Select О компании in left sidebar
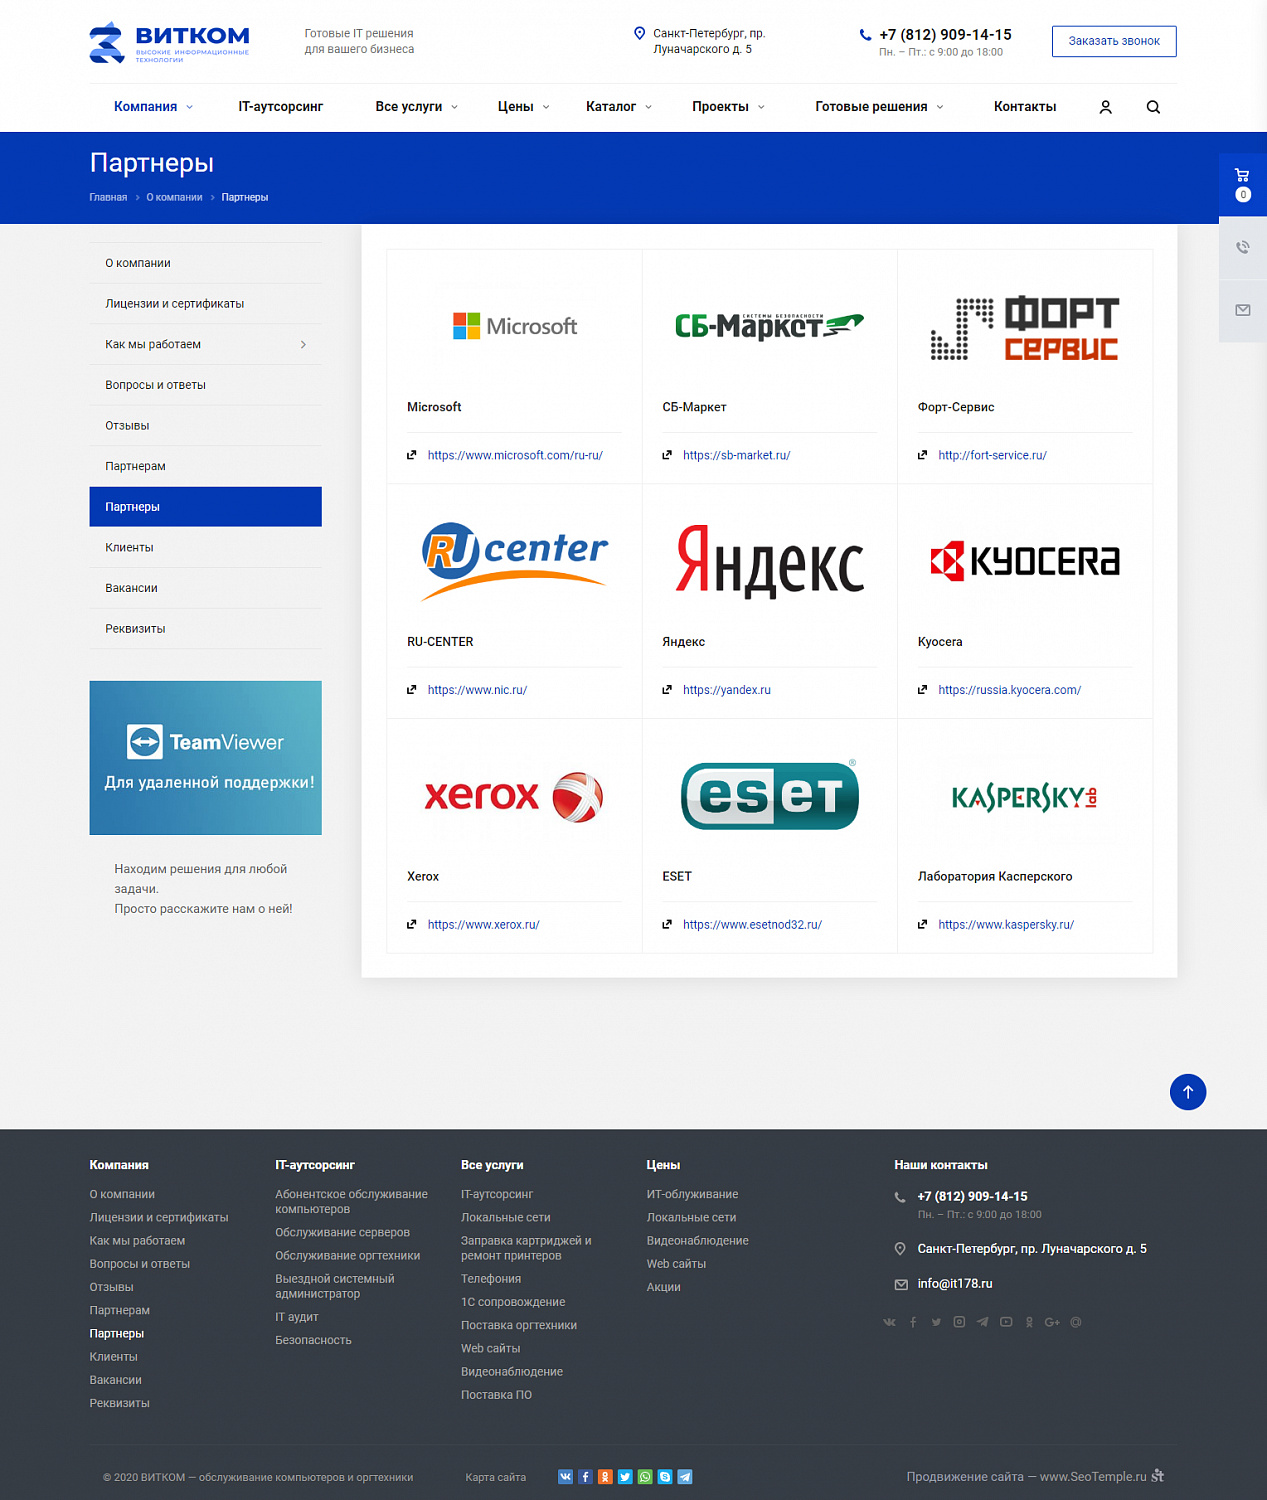 coord(205,263)
